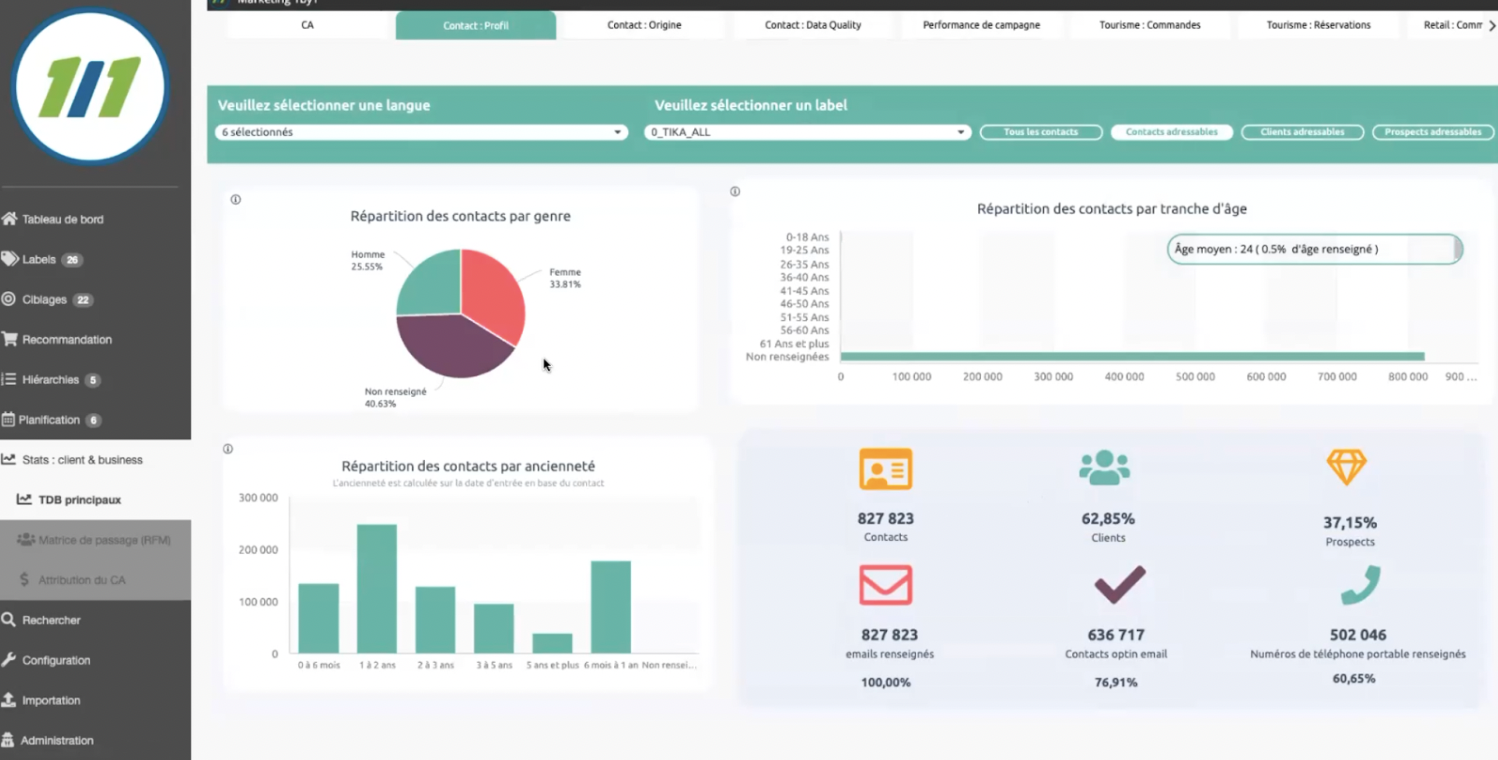
Task: Click the 636 717 optin email value
Action: pos(1116,635)
